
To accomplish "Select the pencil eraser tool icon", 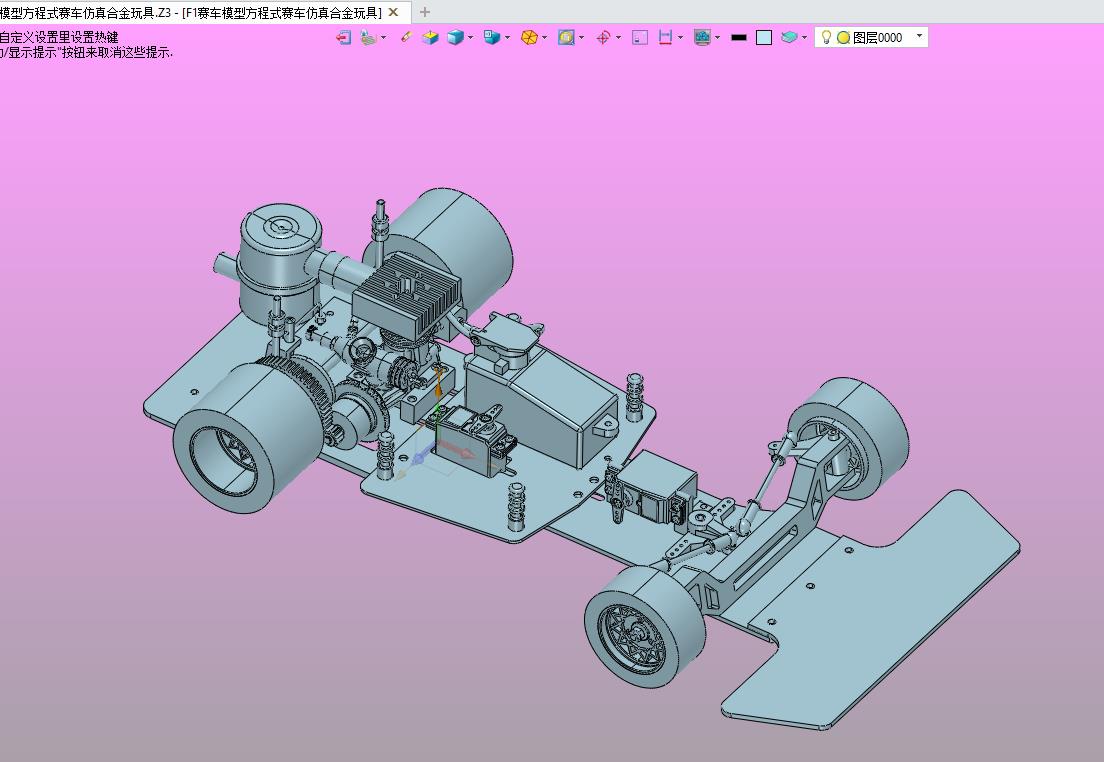I will coord(406,37).
